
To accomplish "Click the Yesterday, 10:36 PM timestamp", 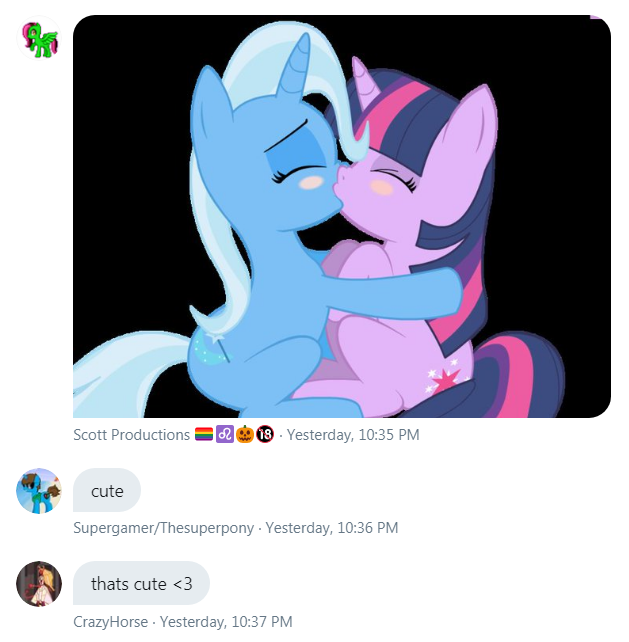I will point(332,528).
